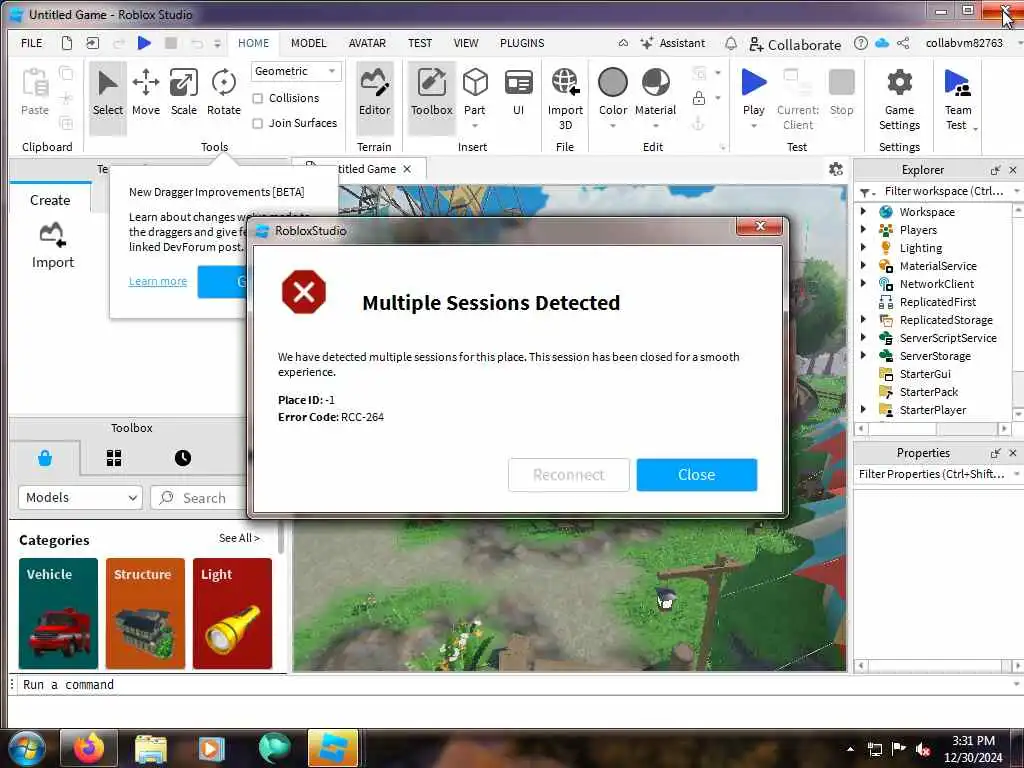Switch to the AVATAR ribbon tab
The width and height of the screenshot is (1024, 768).
[367, 43]
